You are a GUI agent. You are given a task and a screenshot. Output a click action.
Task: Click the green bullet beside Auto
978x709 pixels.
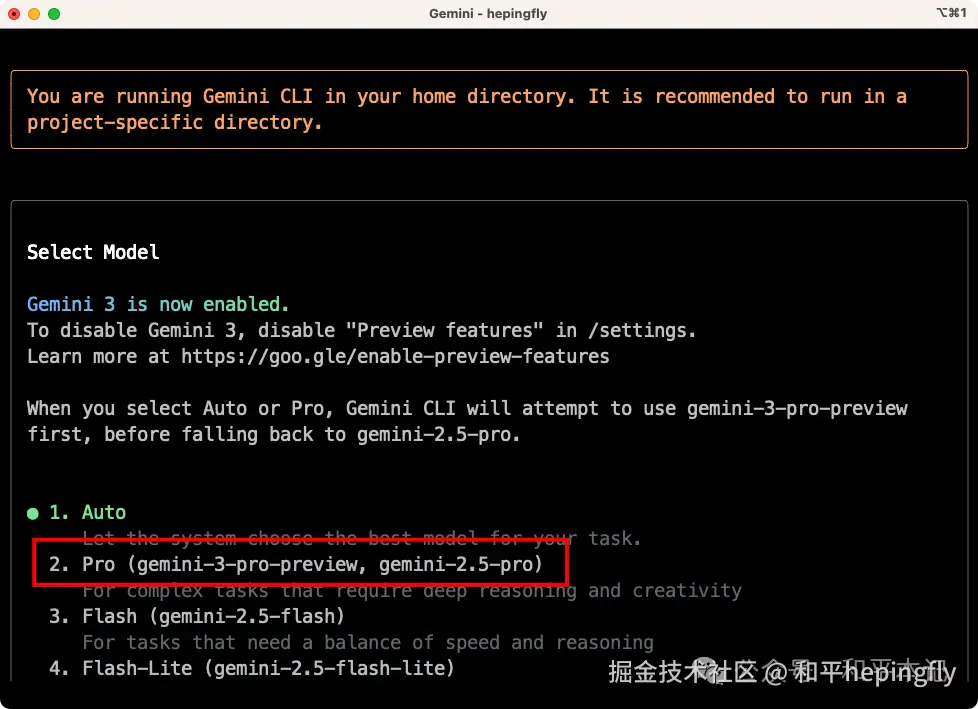(x=33, y=513)
